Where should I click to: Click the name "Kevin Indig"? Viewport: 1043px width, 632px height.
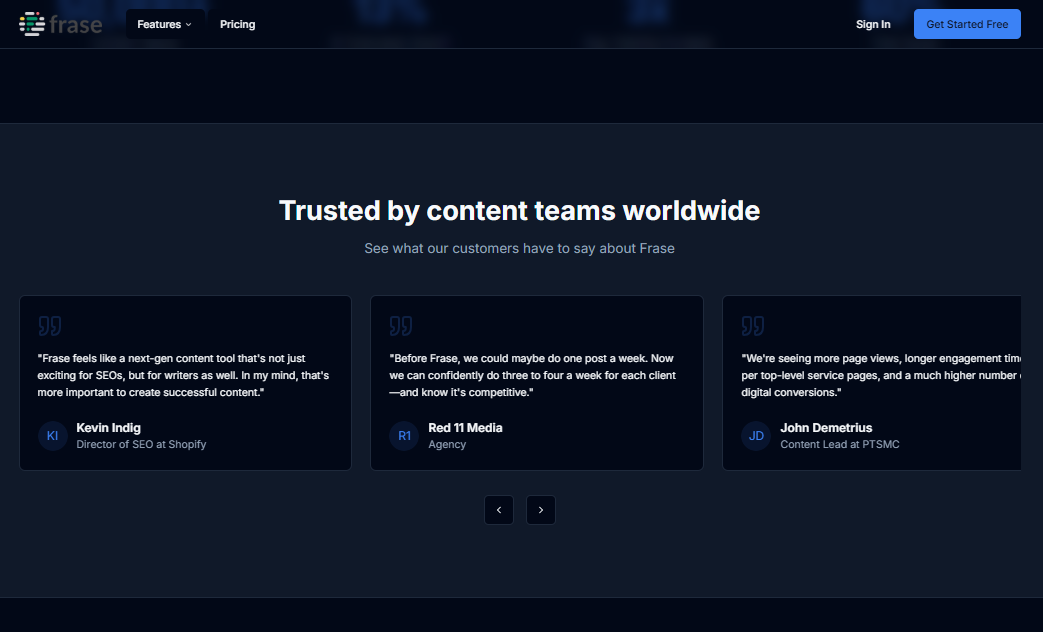pos(108,428)
